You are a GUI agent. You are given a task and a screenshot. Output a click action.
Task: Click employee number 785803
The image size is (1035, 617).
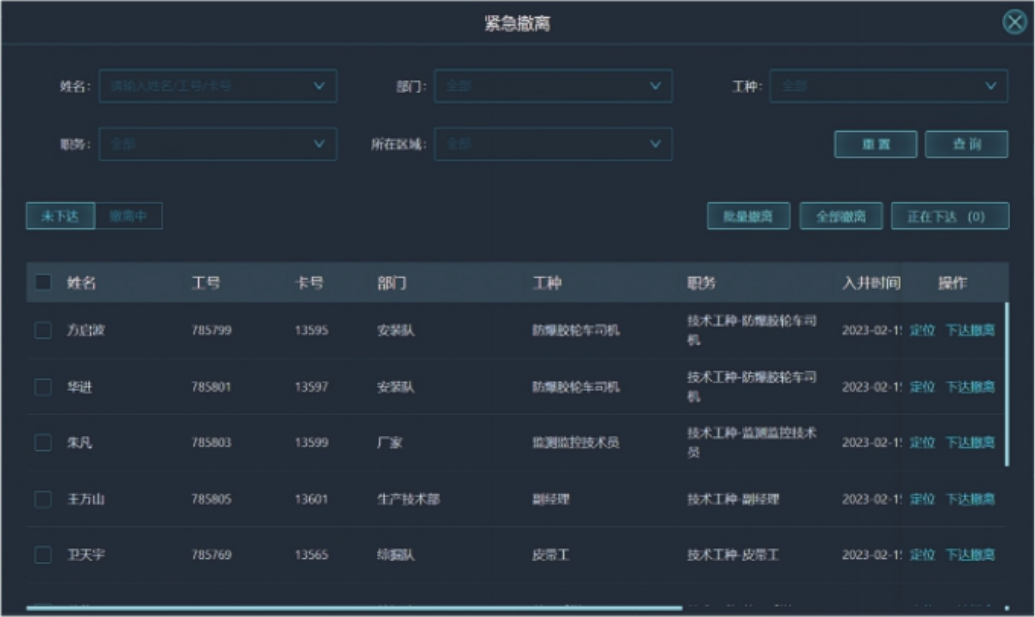tap(211, 442)
